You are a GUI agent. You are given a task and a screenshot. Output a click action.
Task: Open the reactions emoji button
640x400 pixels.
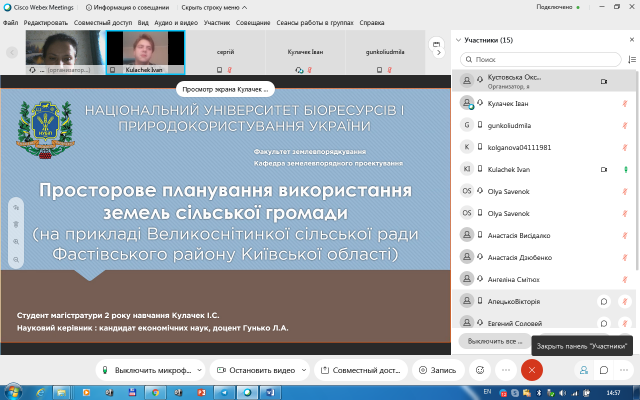coord(478,369)
